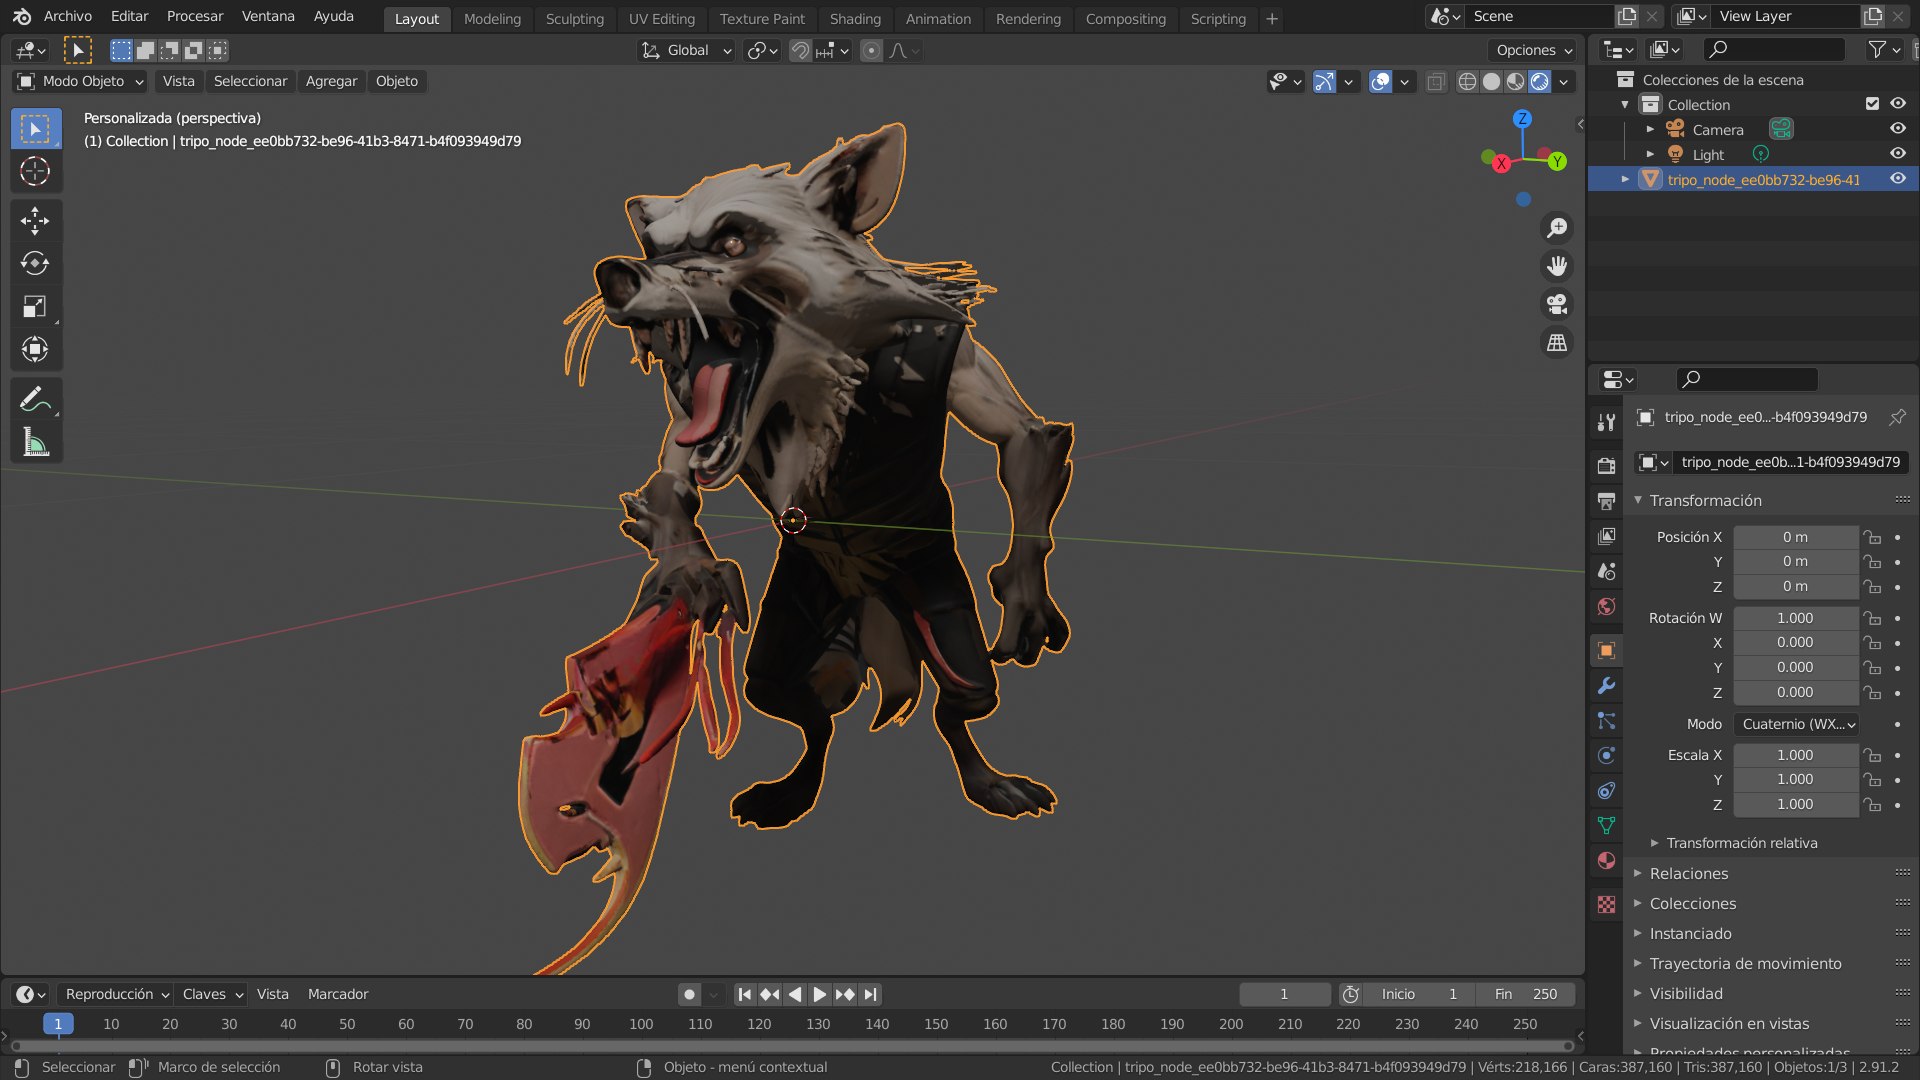Open the Render properties tab icon

1606,466
